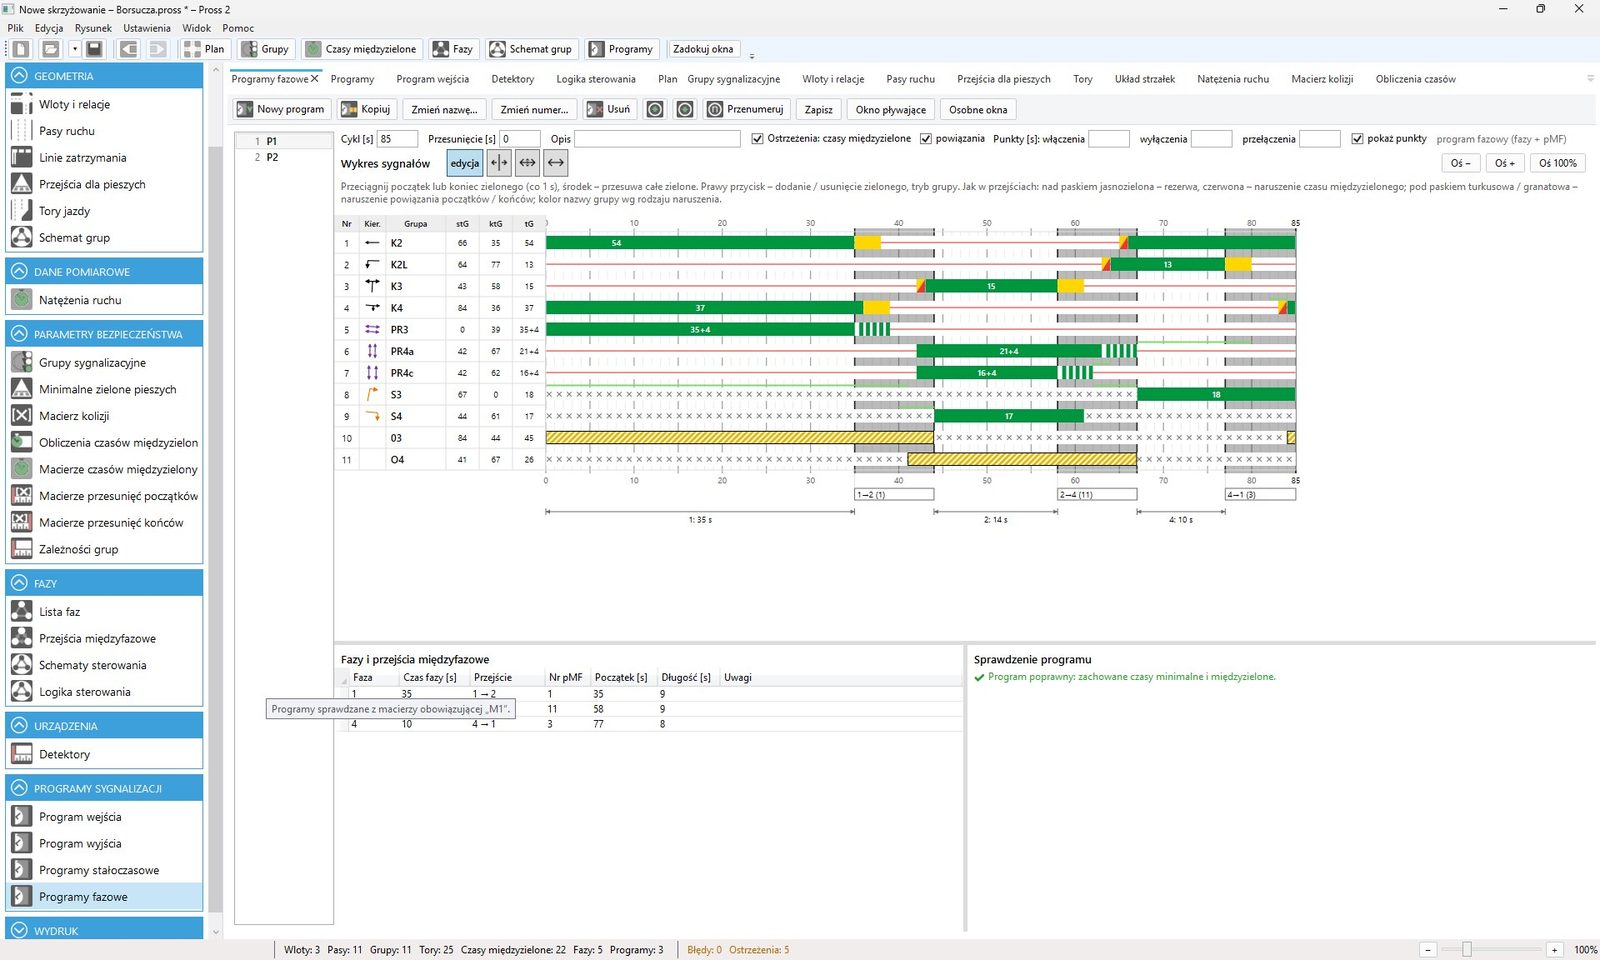
Task: Toggle the edycja mode button
Action: coord(465,163)
